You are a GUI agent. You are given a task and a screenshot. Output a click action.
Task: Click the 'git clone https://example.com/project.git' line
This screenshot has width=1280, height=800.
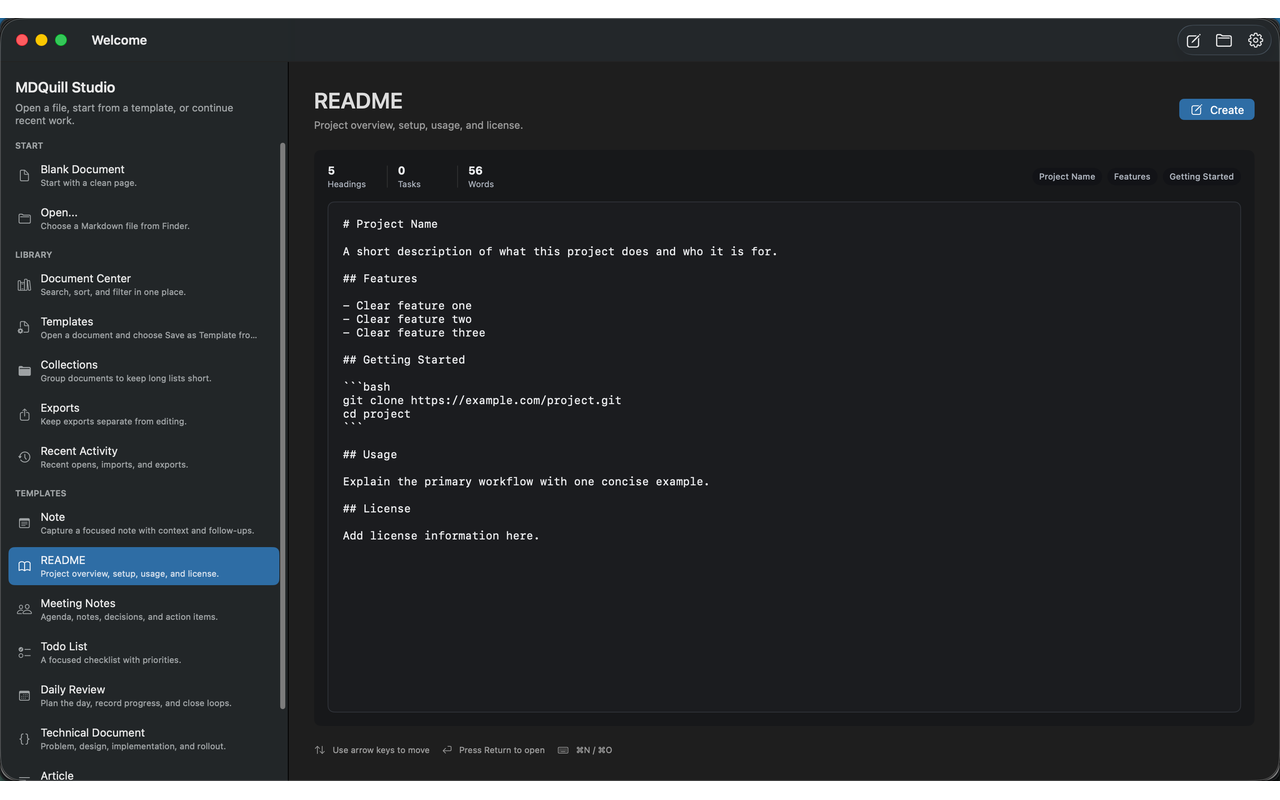[x=482, y=400]
